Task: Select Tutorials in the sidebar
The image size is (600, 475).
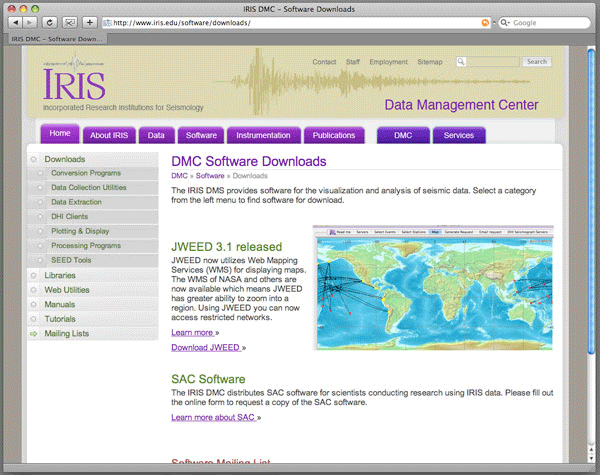Action: 93,319
